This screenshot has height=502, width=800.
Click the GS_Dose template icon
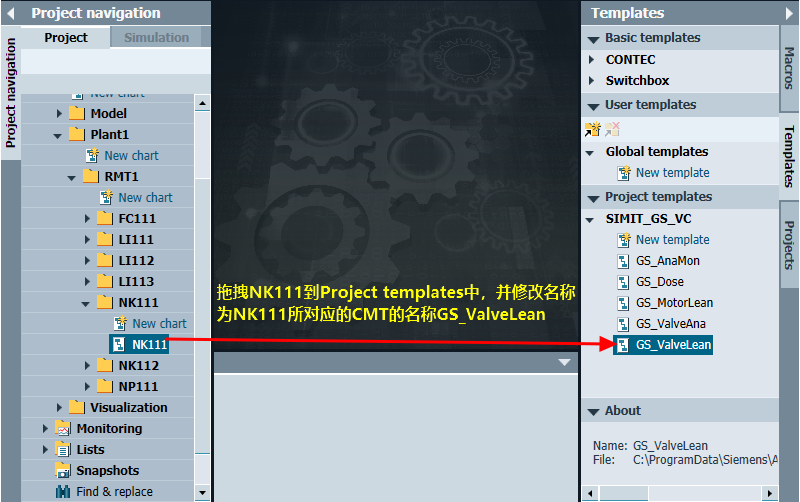[623, 282]
